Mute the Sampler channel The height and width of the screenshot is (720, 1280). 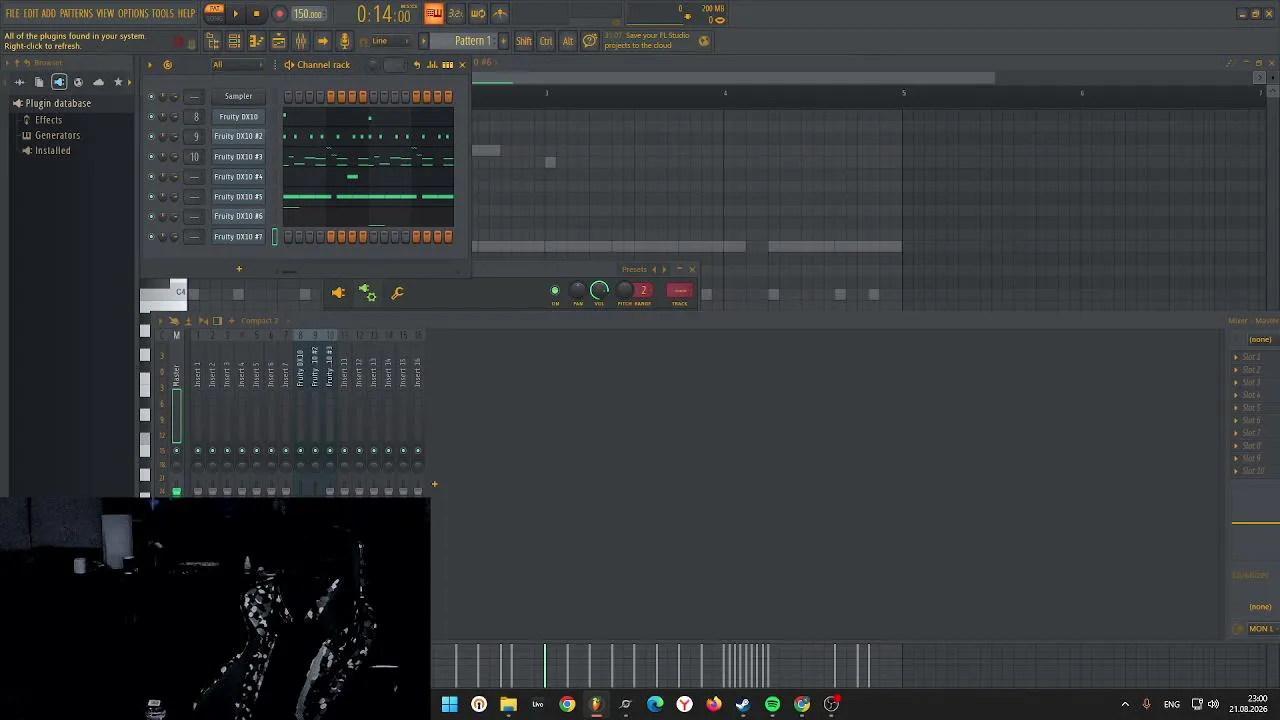point(151,97)
